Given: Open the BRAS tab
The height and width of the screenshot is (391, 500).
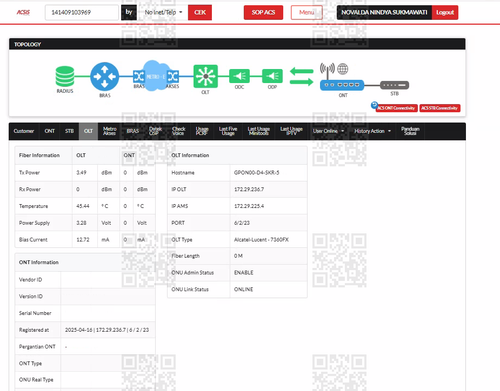Looking at the screenshot, I should click(x=133, y=131).
